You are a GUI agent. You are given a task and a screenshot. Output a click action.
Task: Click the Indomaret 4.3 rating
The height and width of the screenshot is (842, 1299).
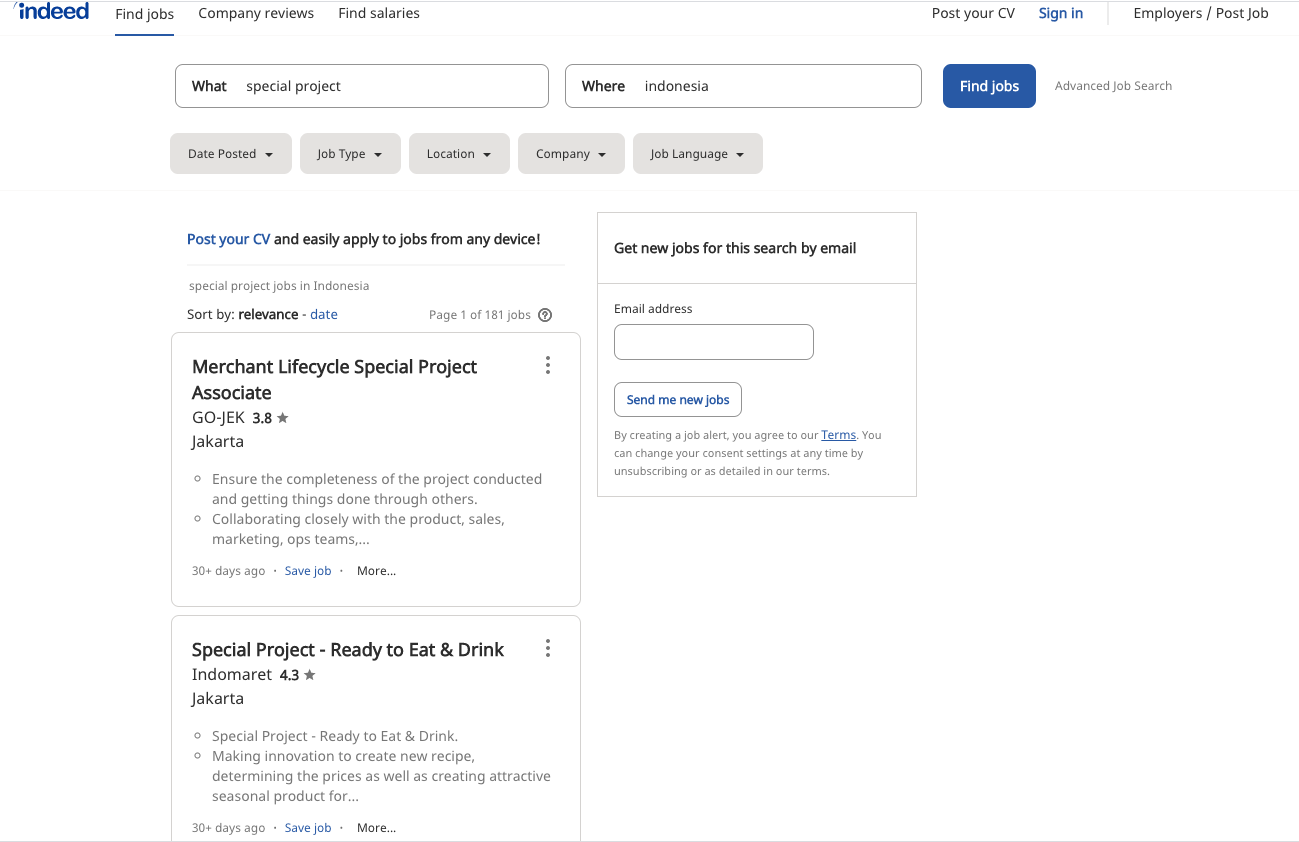[x=289, y=675]
